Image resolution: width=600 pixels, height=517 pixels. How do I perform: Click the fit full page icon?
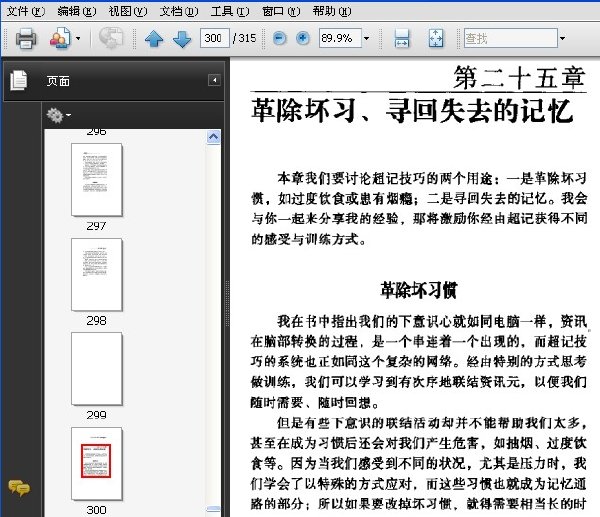[436, 38]
